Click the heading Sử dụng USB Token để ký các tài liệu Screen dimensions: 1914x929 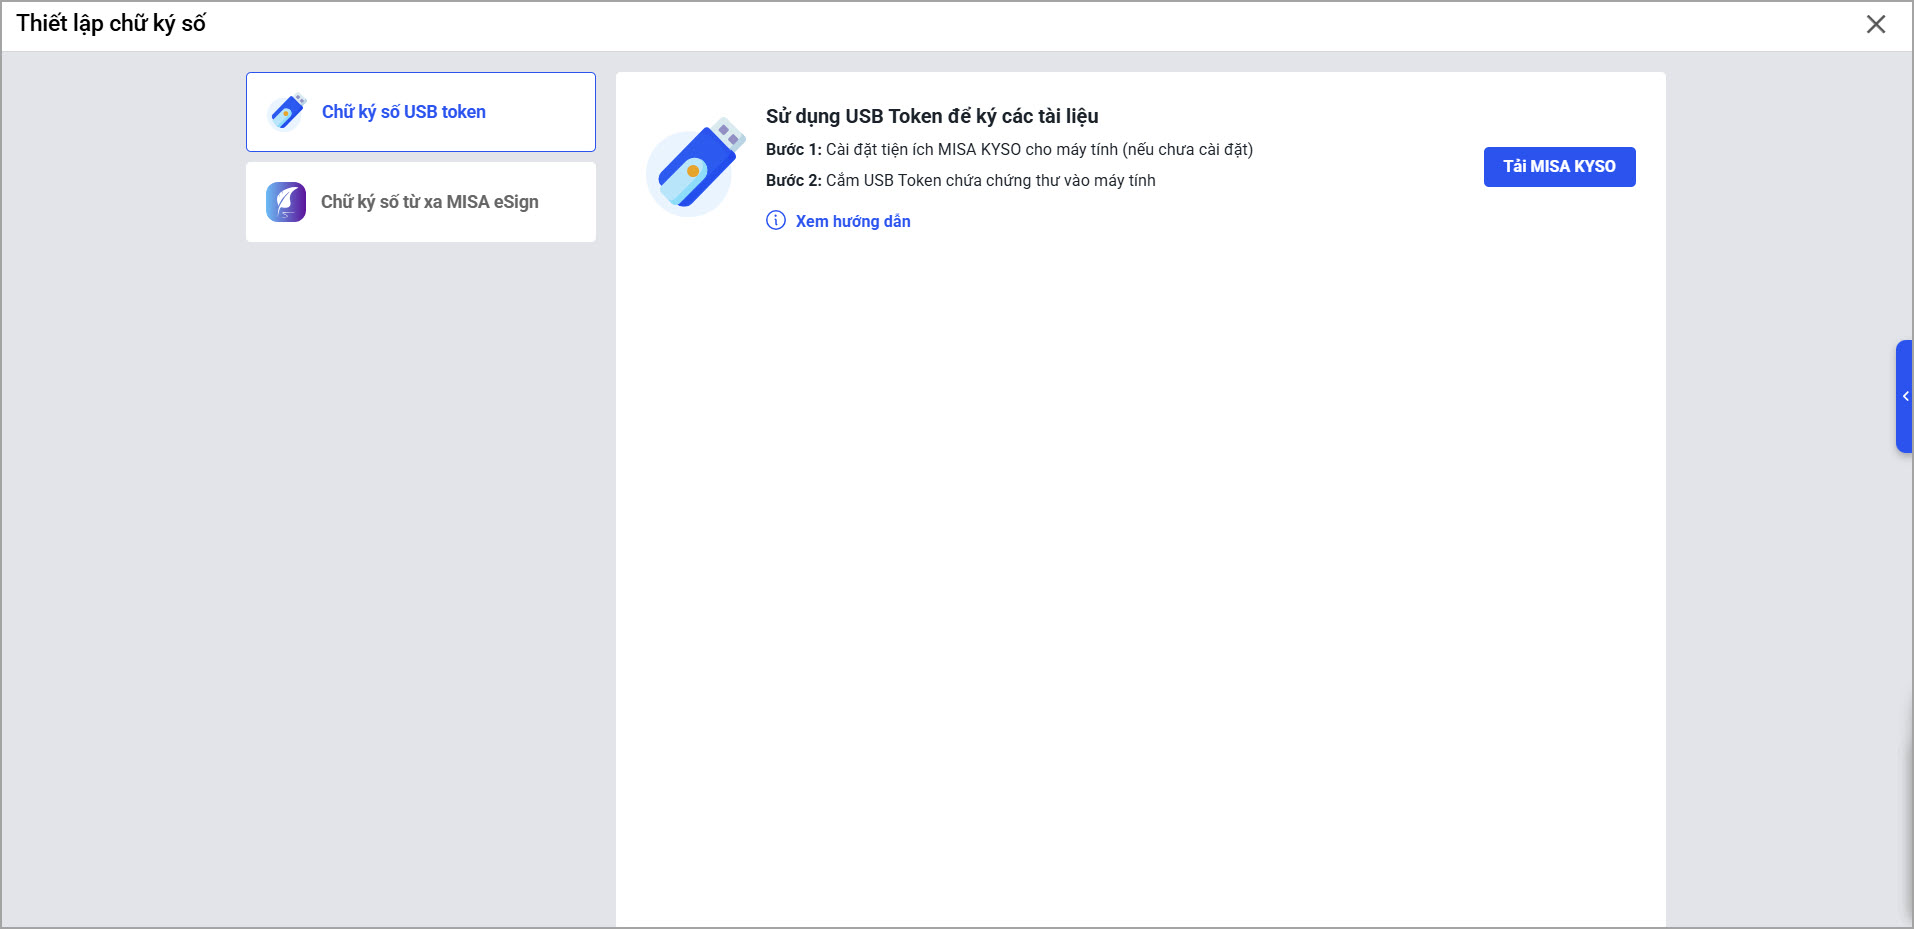(931, 116)
